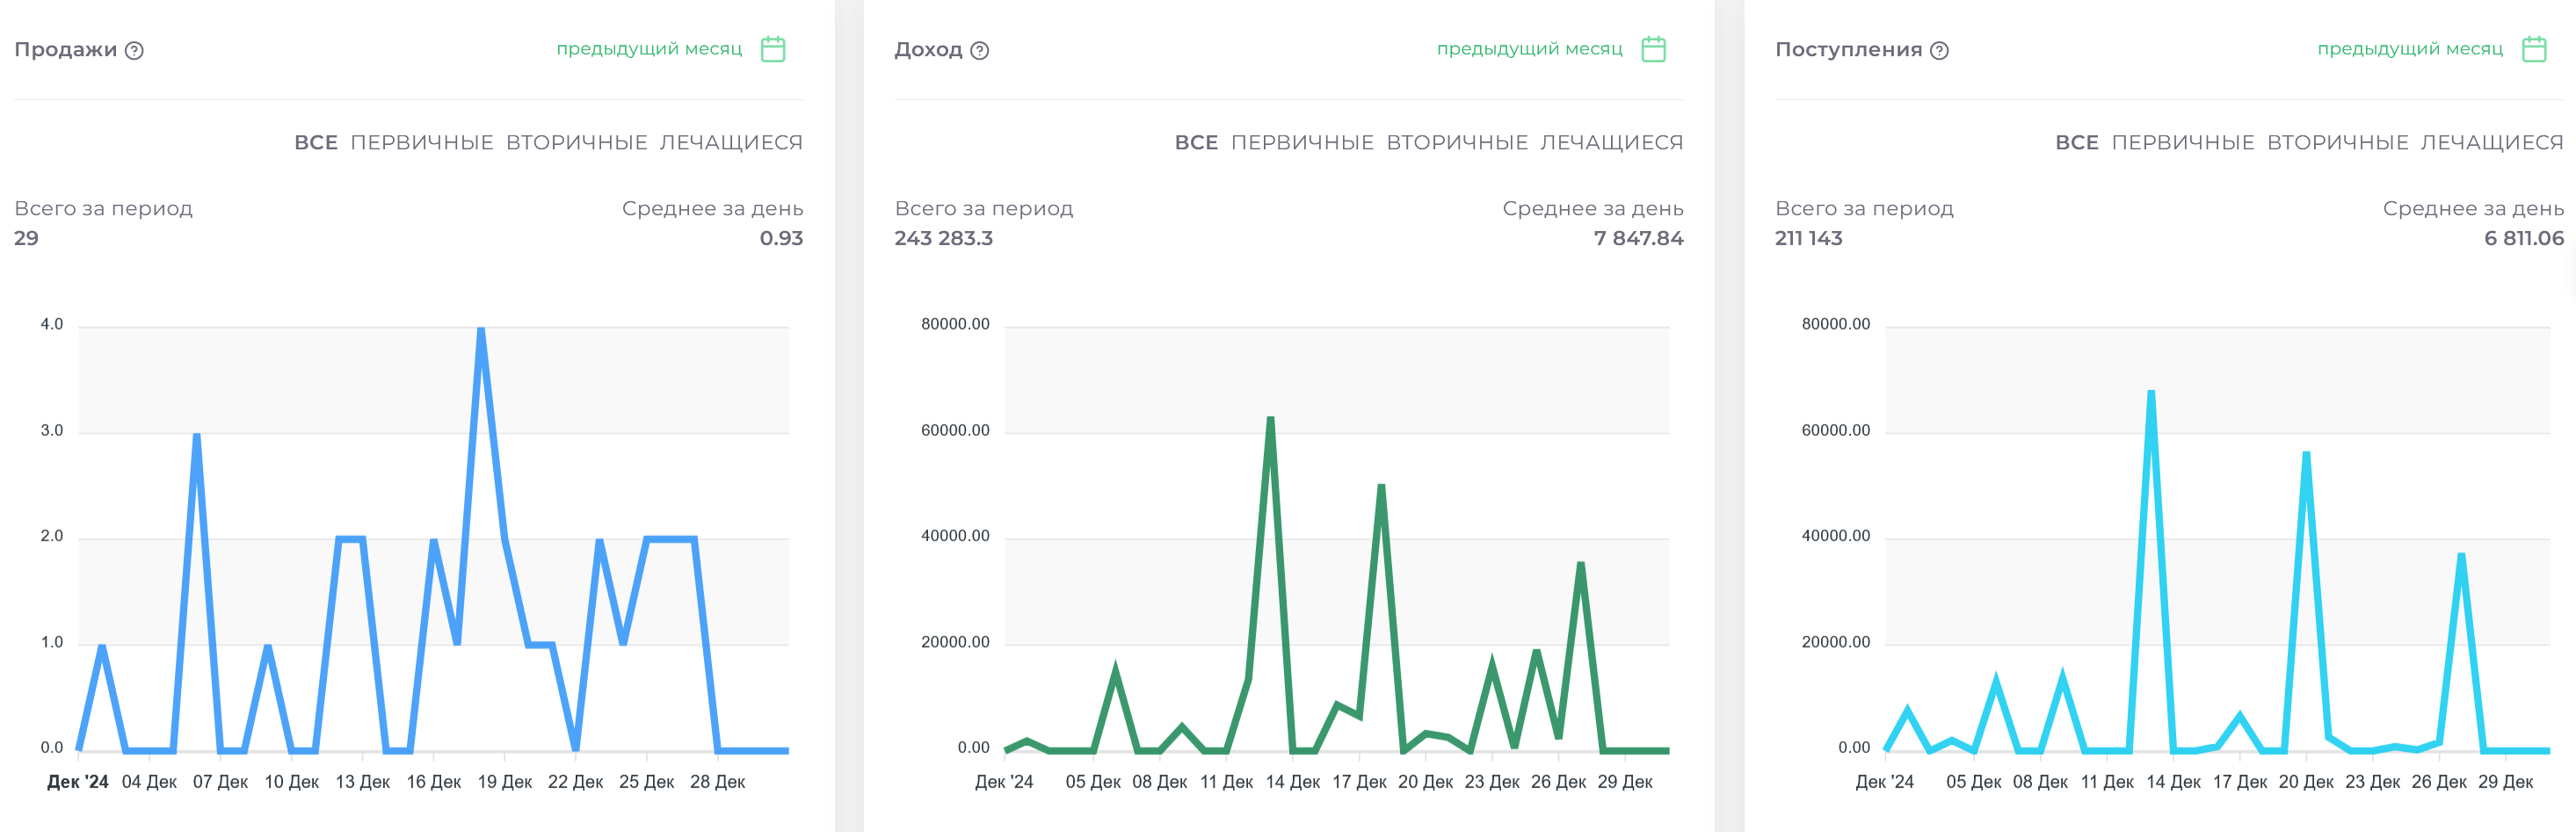Click 'Всего за период' label in Продажи panel
Viewport: 2576px width, 832px height.
coord(103,208)
